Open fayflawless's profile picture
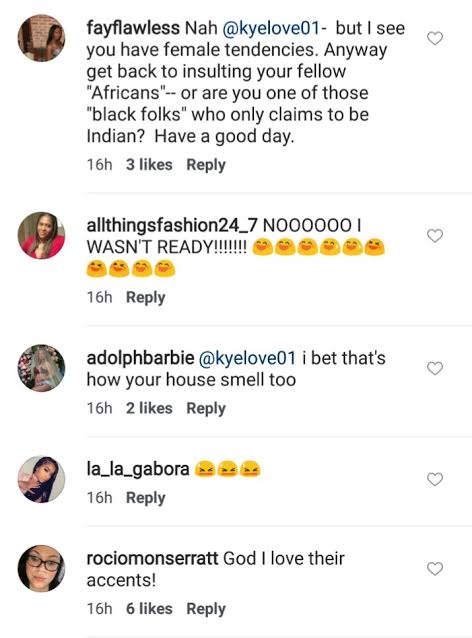 [x=41, y=38]
